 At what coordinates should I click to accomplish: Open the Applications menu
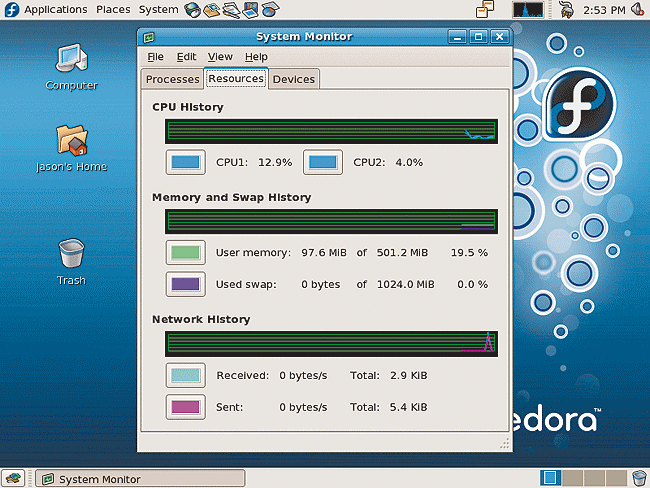pyautogui.click(x=58, y=10)
